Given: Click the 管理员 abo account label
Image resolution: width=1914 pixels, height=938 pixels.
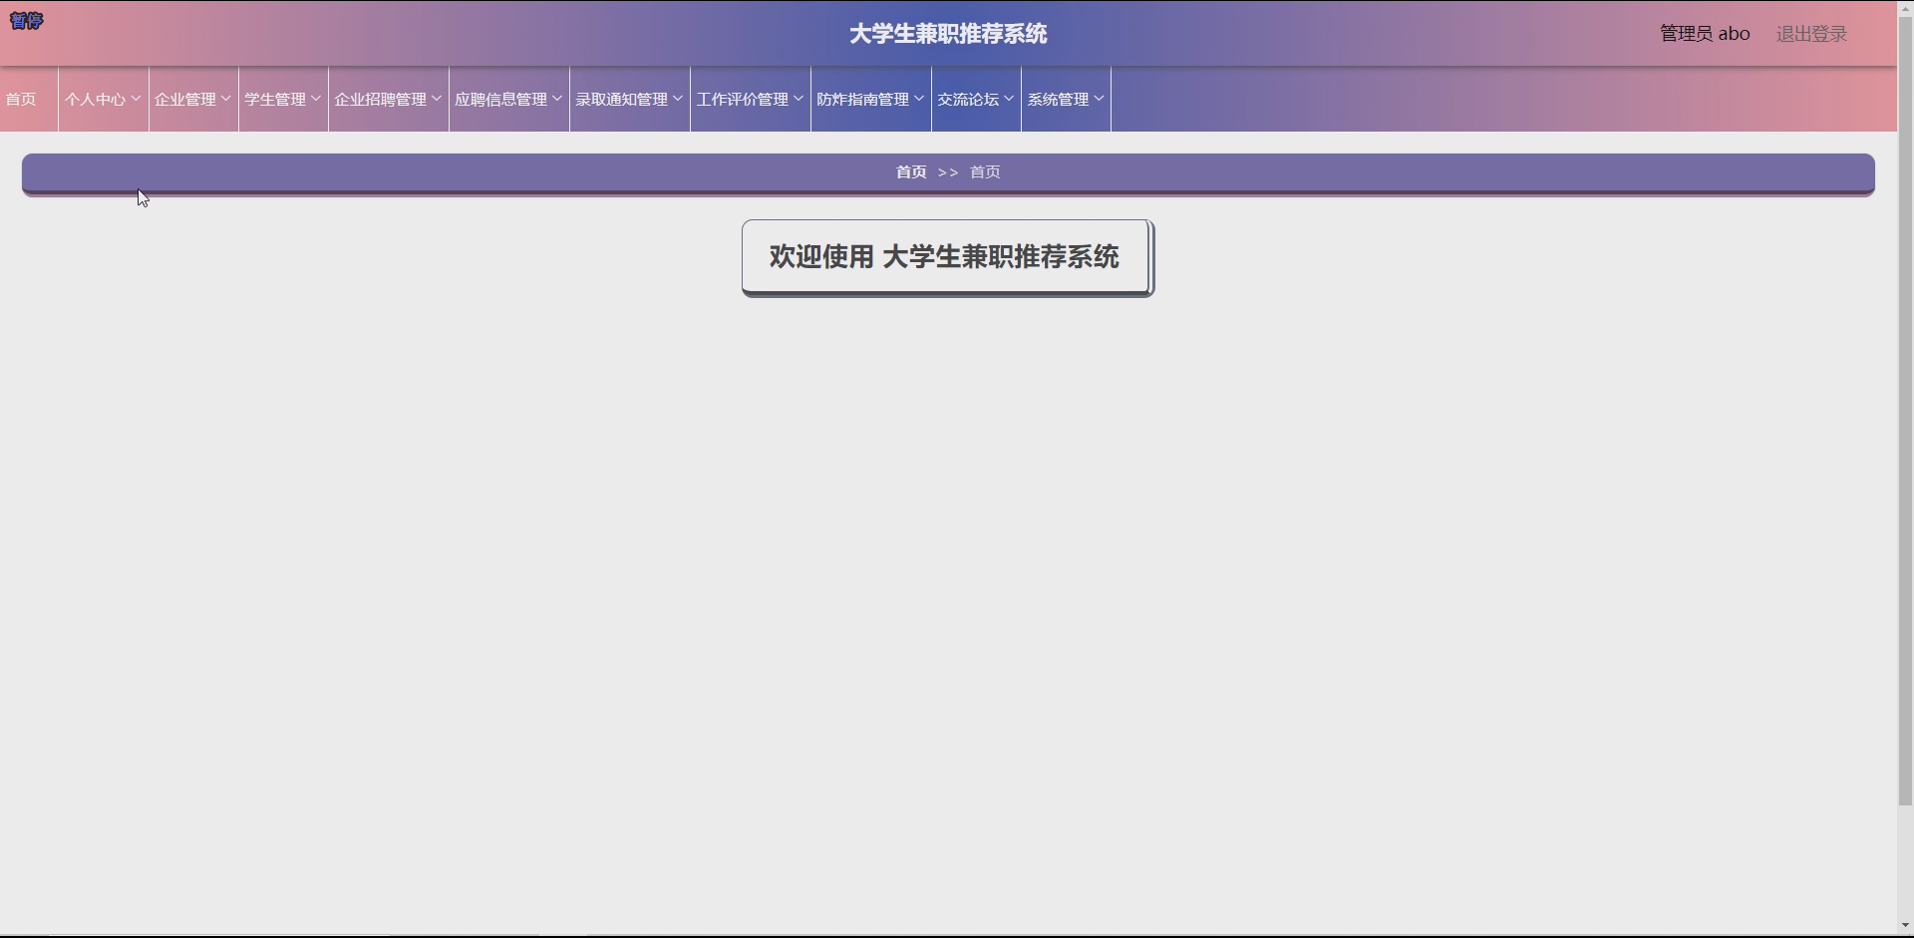Looking at the screenshot, I should click(x=1703, y=33).
